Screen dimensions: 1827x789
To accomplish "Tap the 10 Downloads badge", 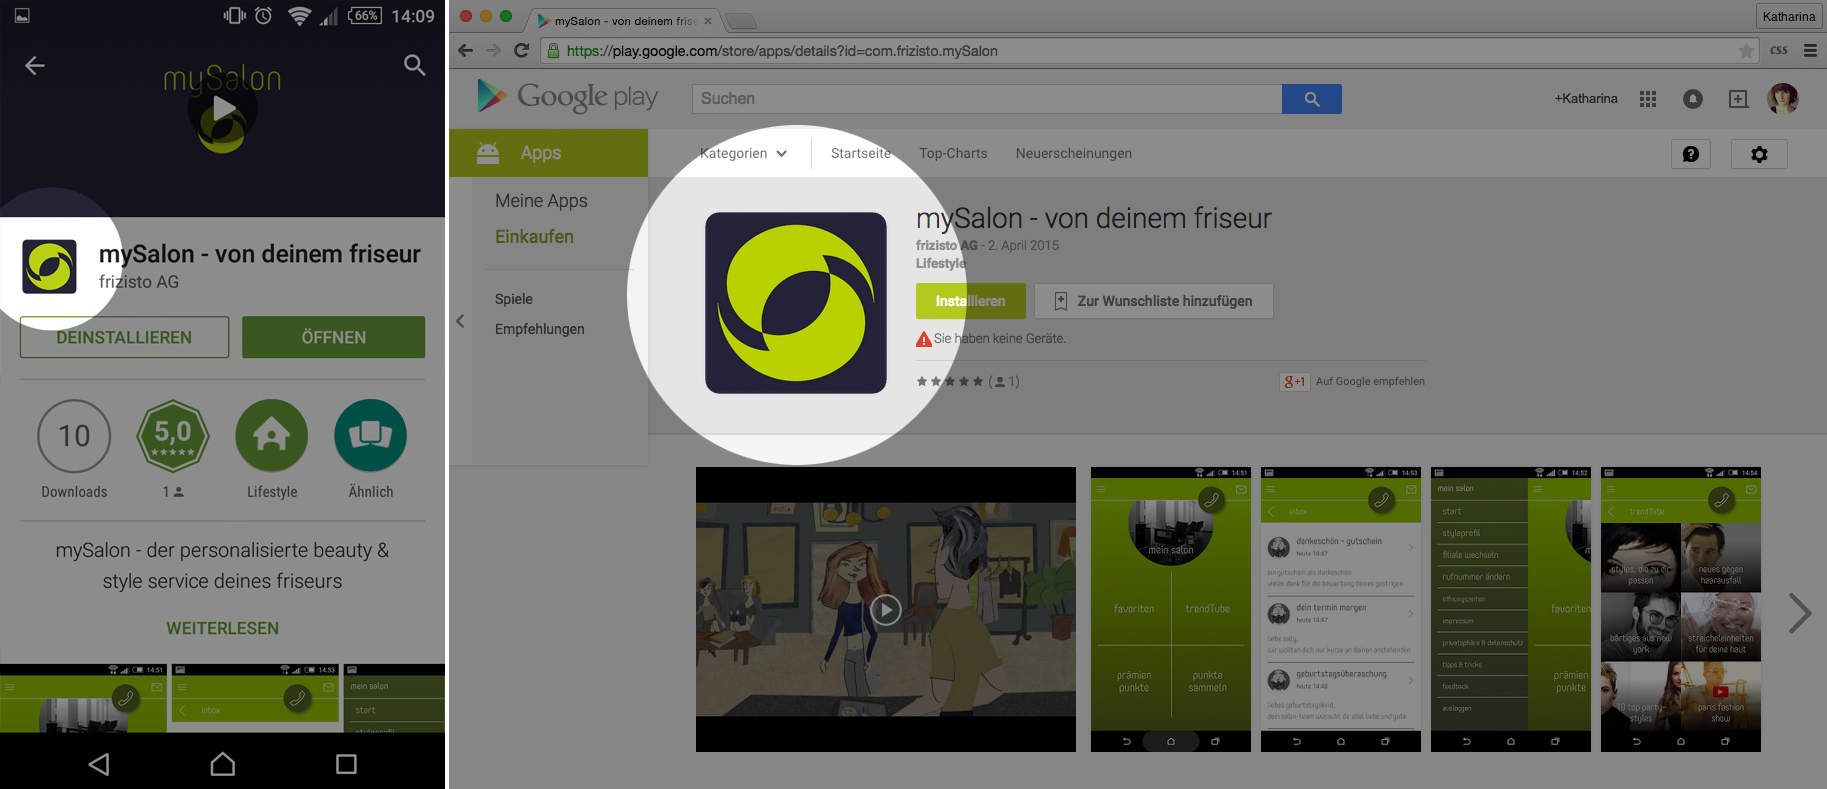I will [x=74, y=436].
